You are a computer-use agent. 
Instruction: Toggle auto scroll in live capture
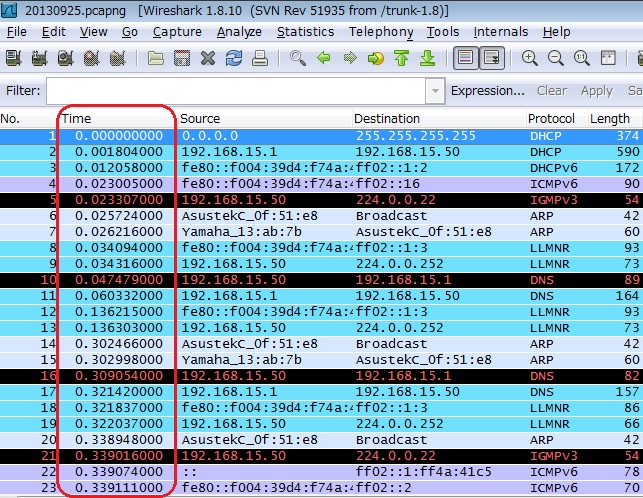pyautogui.click(x=492, y=58)
